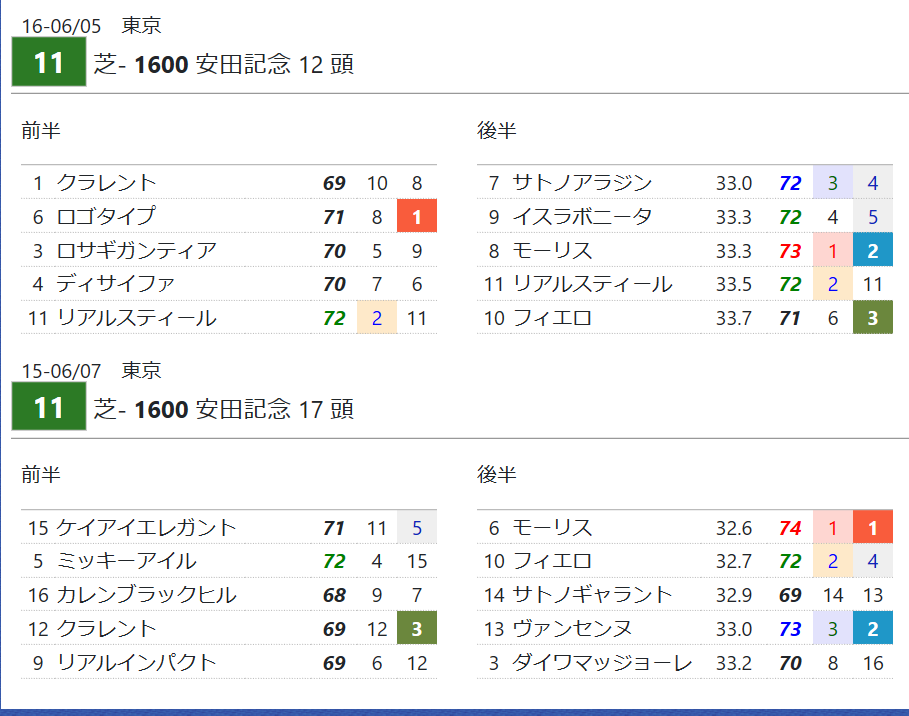Click green finish badge 3 beside 2015 クラレント
The height and width of the screenshot is (716, 909).
[x=417, y=628]
